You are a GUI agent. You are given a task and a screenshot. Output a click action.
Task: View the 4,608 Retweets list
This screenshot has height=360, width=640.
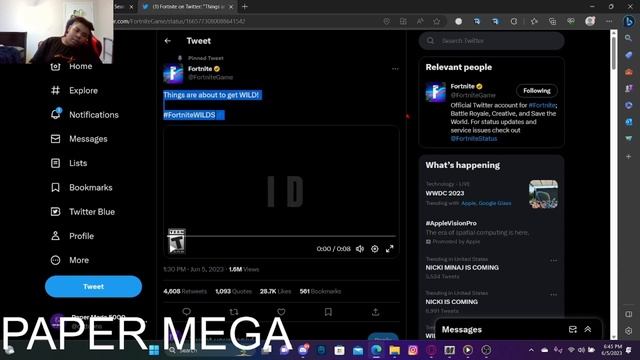[x=185, y=291]
